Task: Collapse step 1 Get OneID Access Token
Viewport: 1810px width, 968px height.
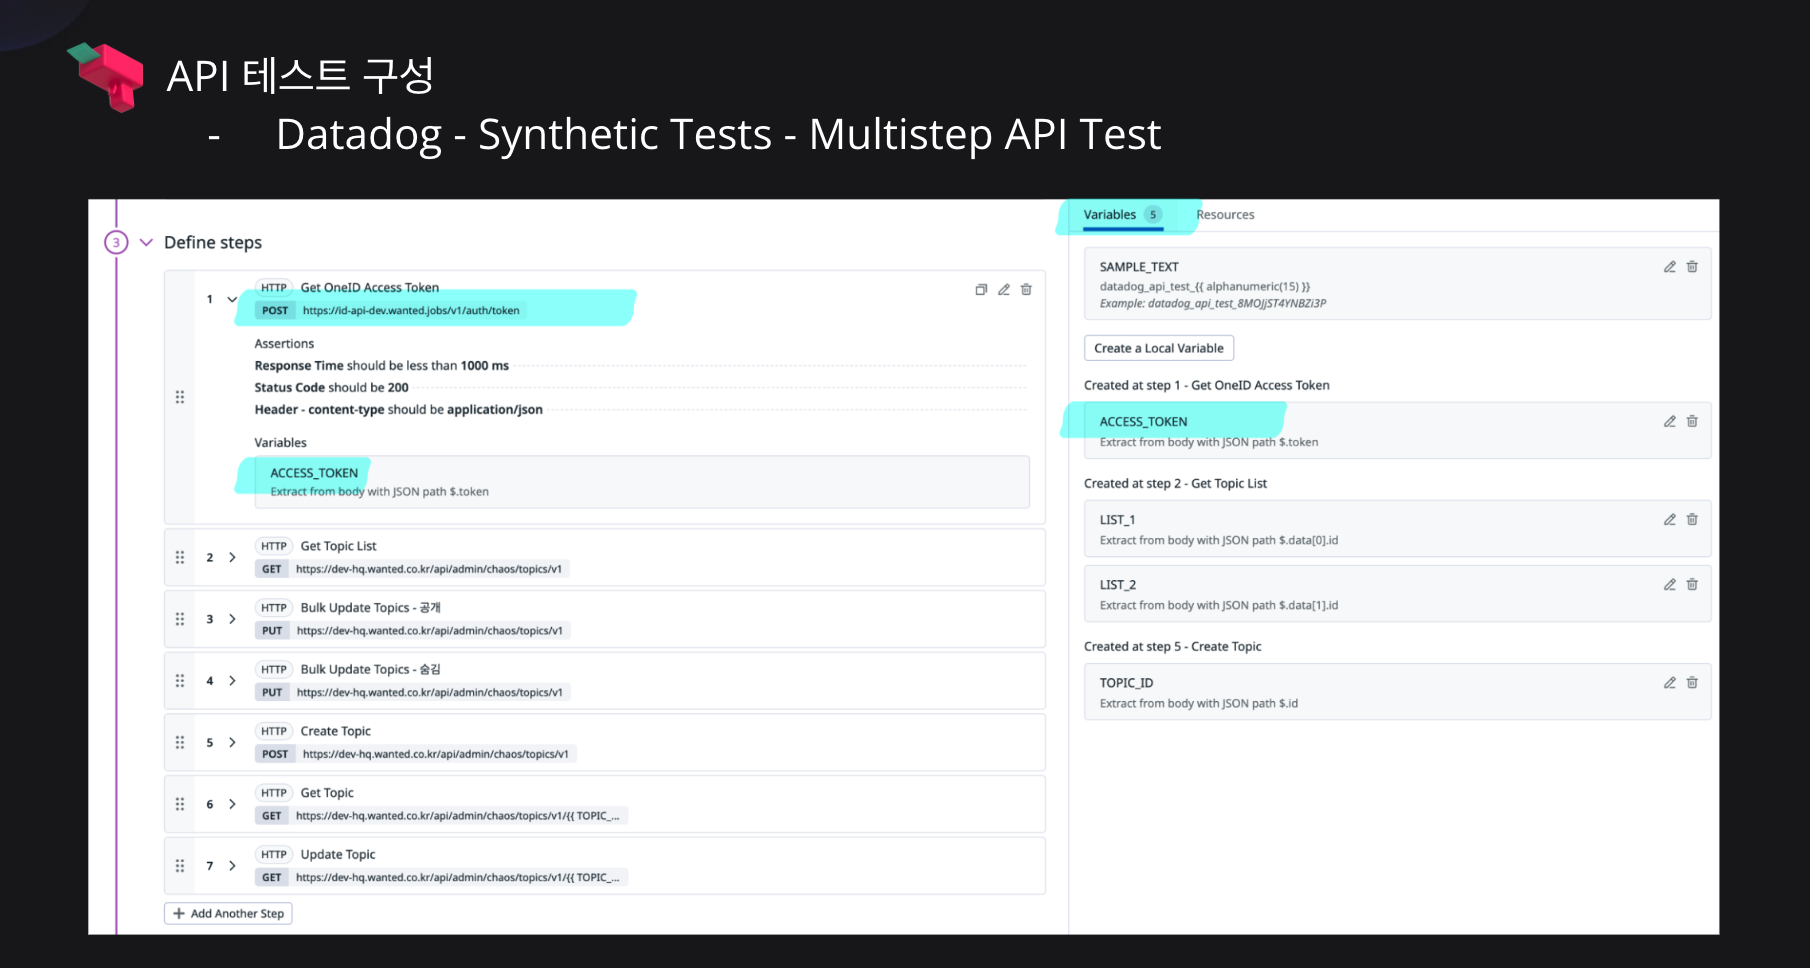Action: [232, 299]
